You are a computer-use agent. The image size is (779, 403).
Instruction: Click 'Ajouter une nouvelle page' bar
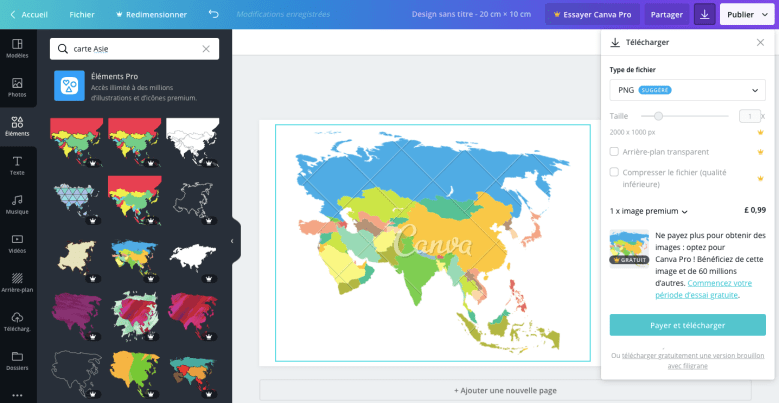[505, 390]
